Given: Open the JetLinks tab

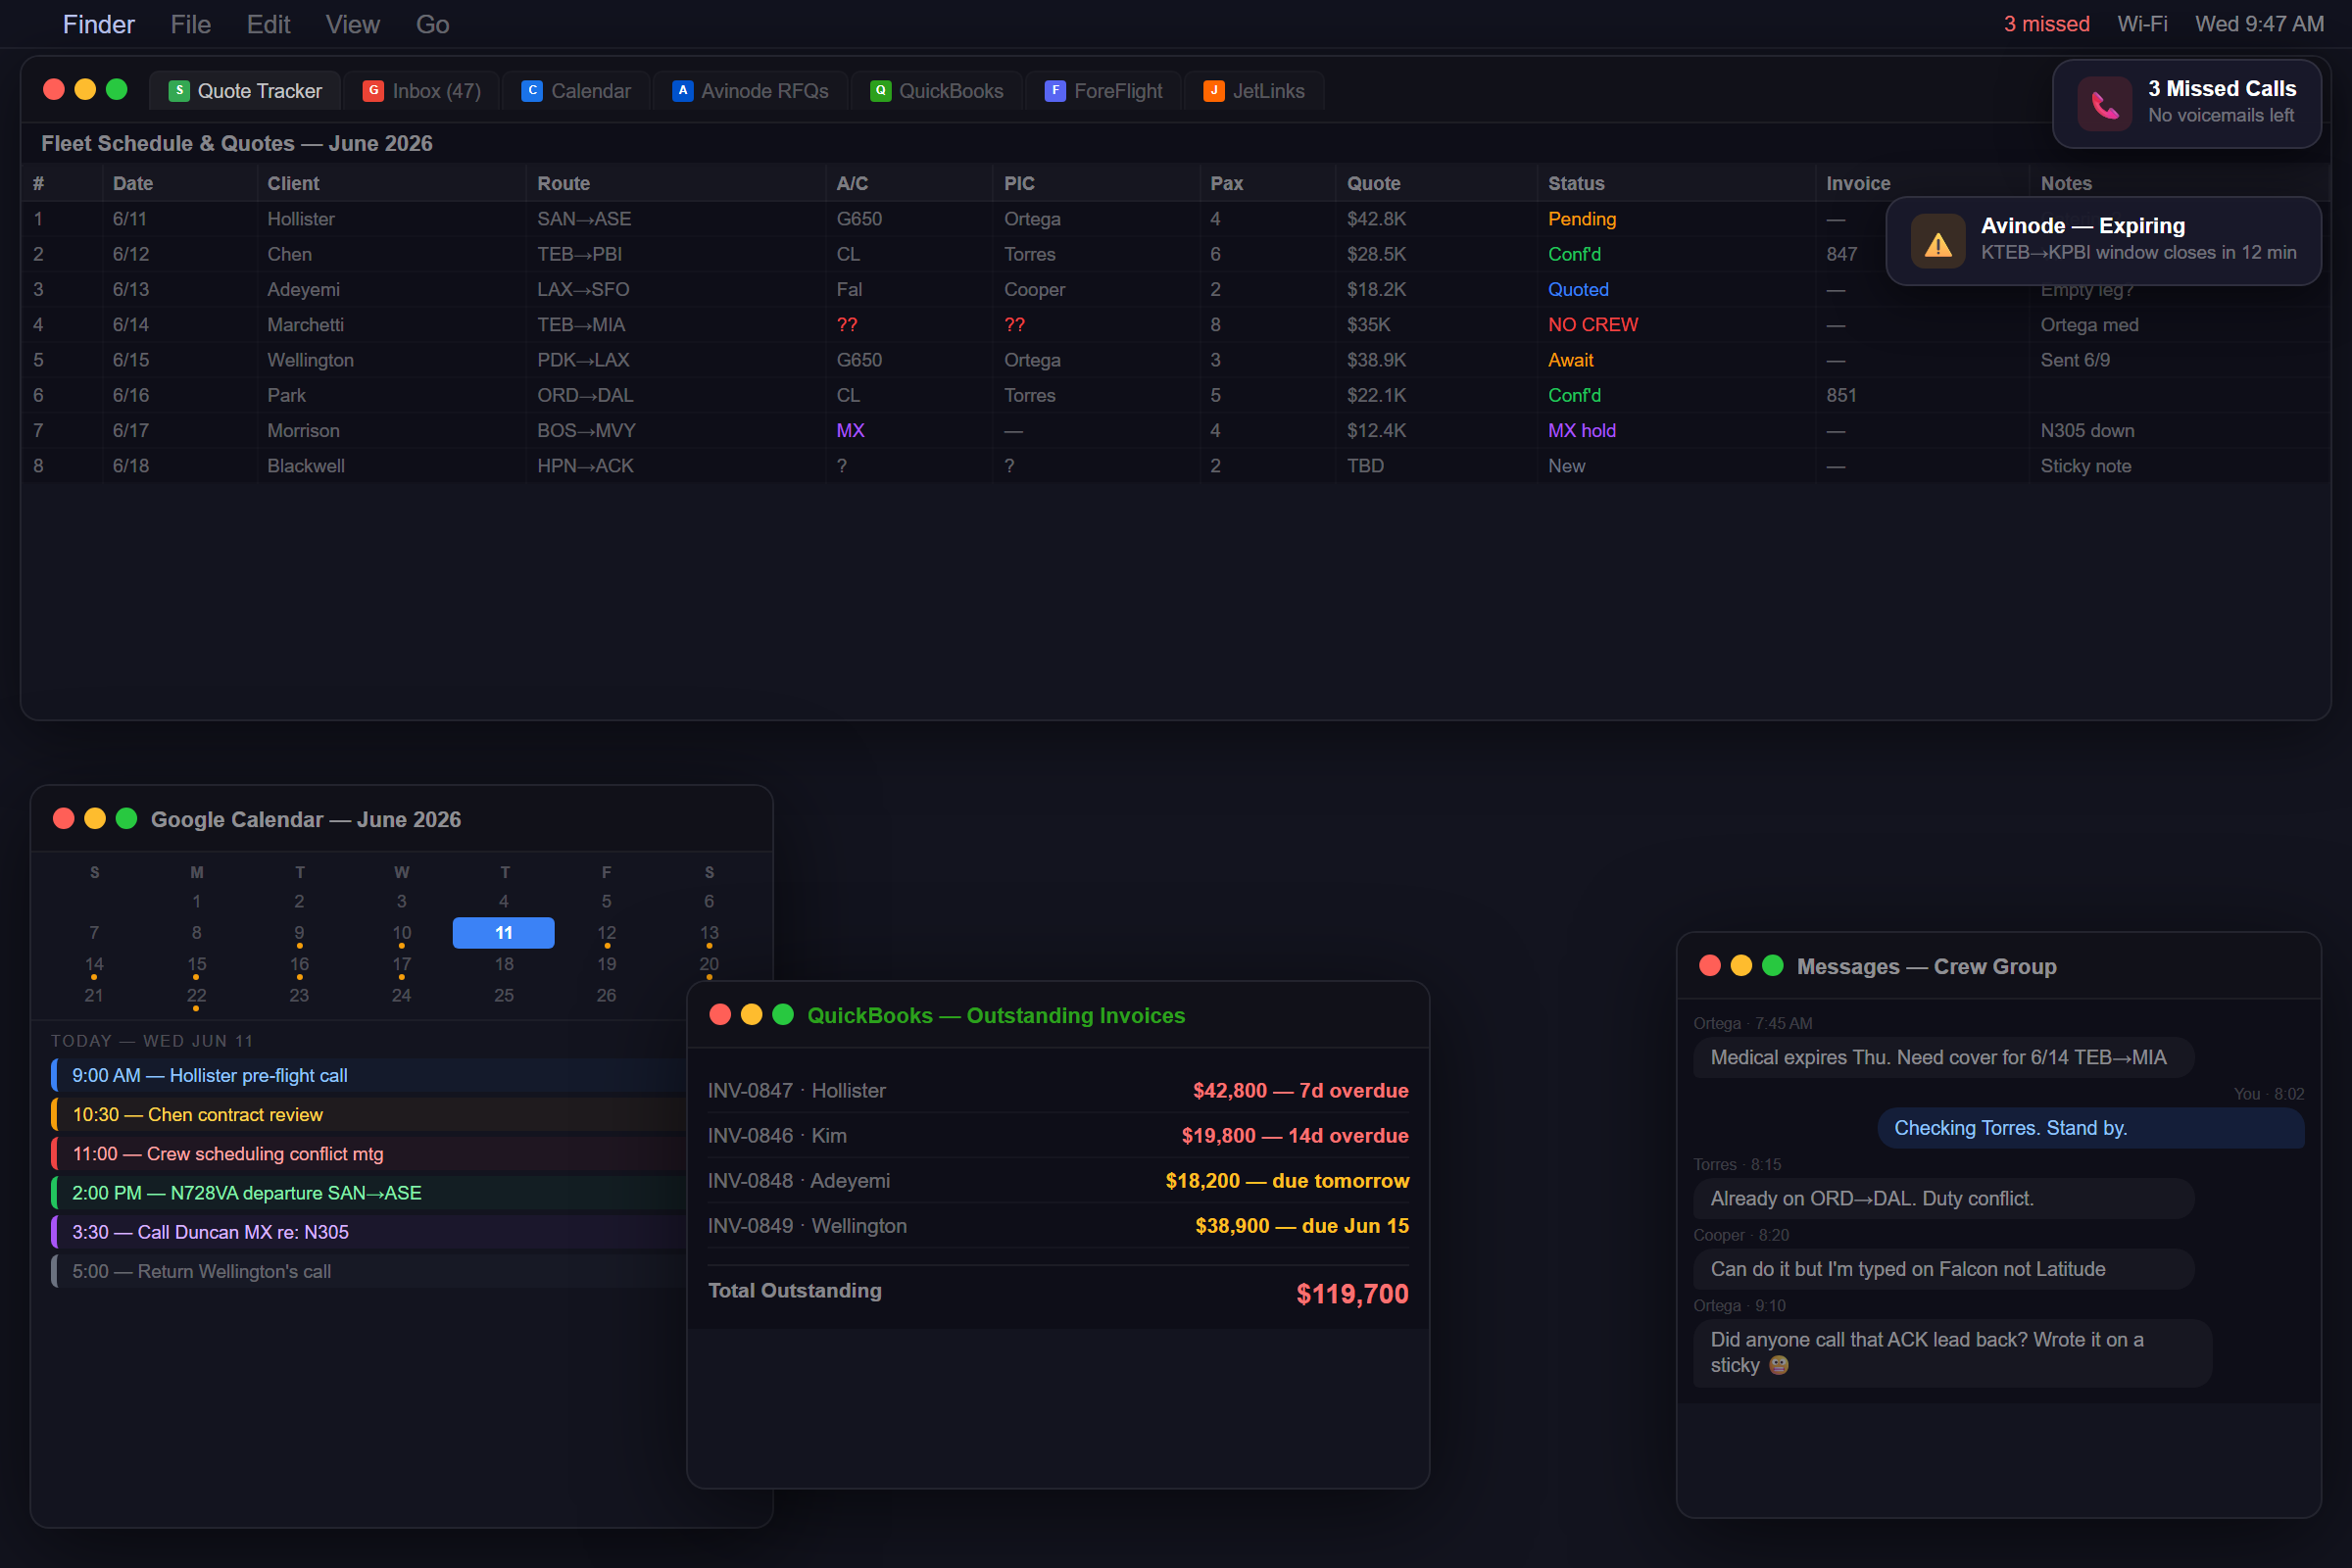Looking at the screenshot, I should 1254,91.
